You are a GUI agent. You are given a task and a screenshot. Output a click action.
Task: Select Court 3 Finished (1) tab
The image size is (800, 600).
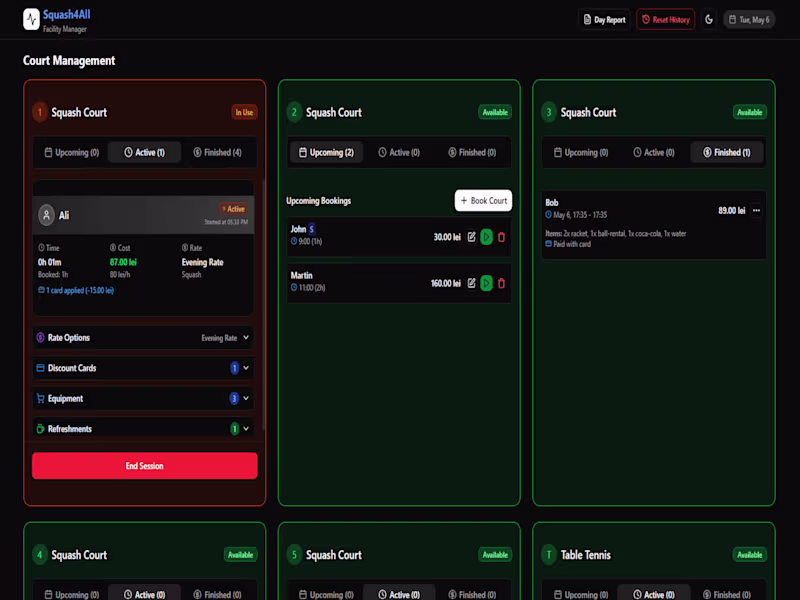(727, 152)
